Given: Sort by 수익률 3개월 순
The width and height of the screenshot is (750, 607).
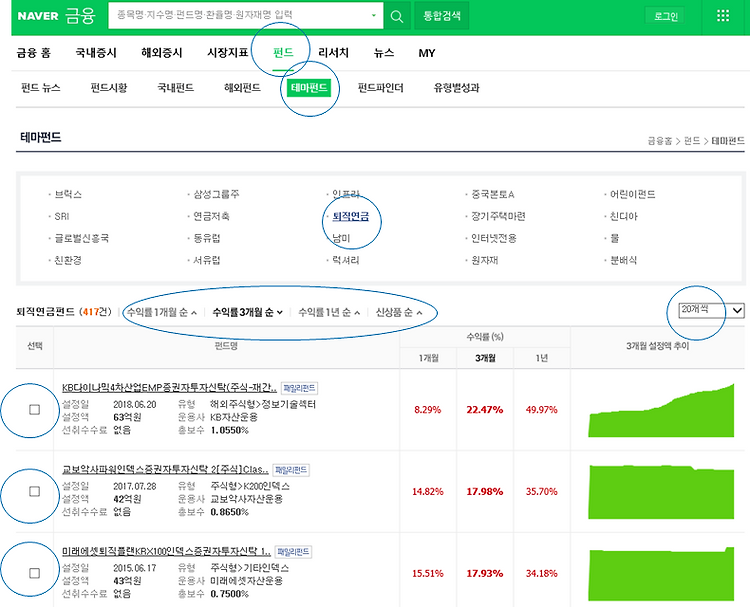Looking at the screenshot, I should 248,312.
